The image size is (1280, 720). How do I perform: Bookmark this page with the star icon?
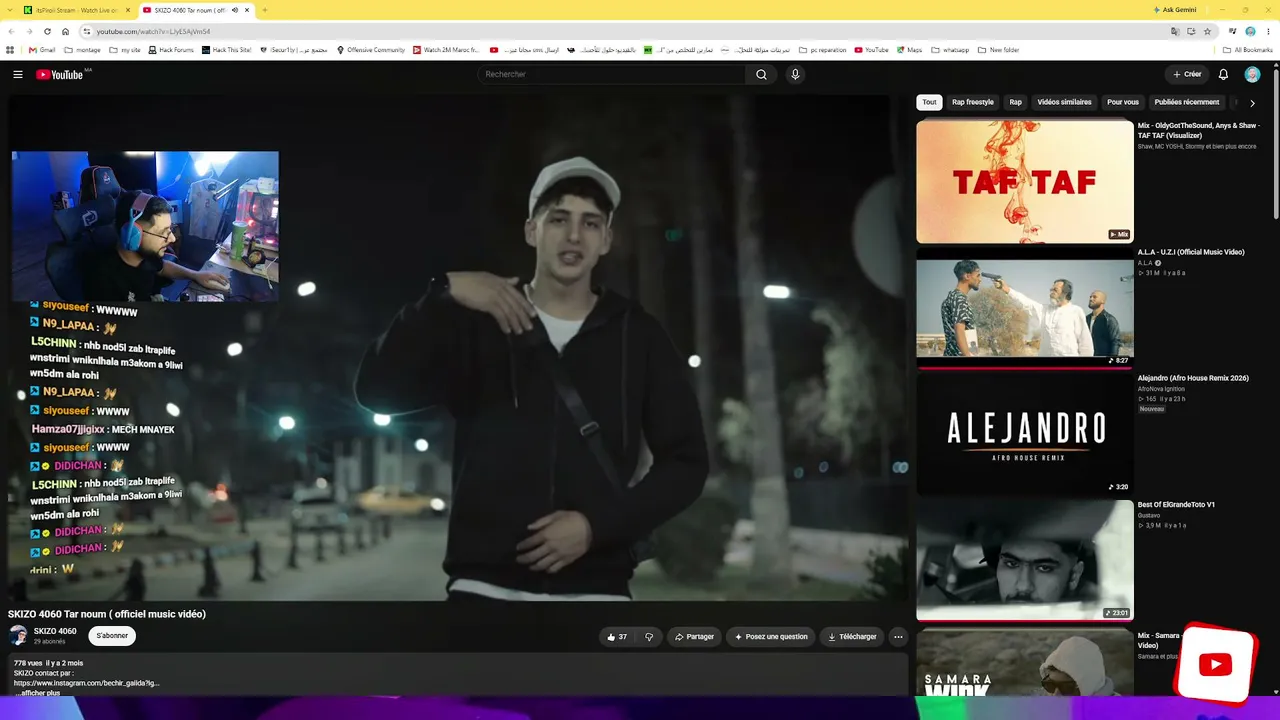(1207, 31)
